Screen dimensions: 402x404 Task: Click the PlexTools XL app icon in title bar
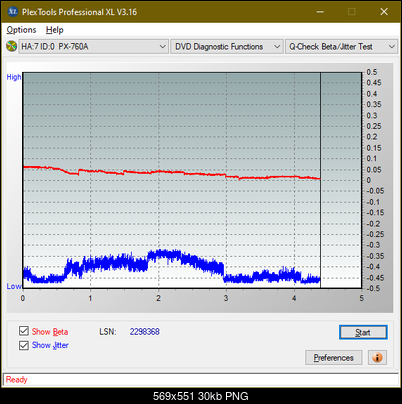coord(13,12)
